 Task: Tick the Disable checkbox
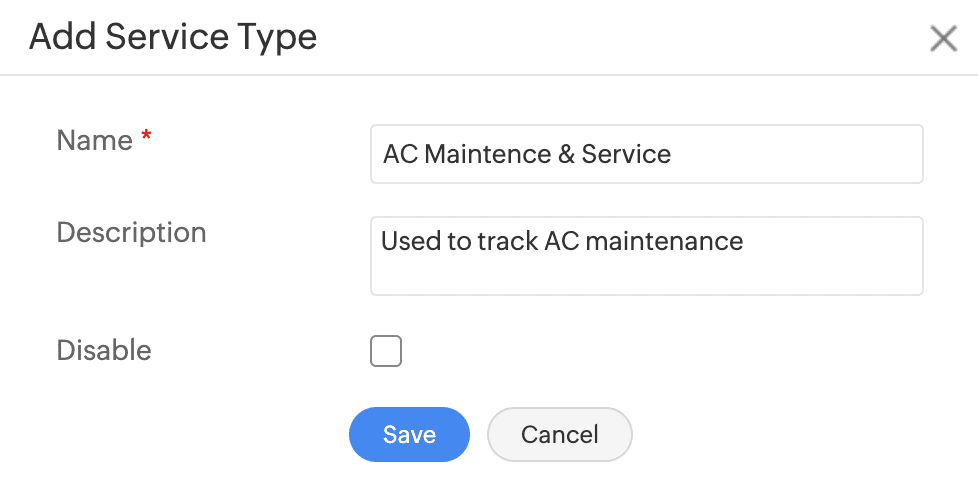[386, 351]
